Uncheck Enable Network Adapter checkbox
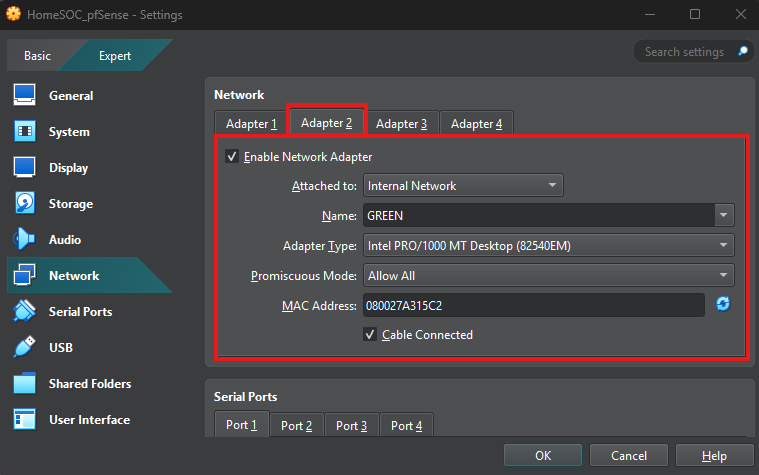 (x=233, y=157)
